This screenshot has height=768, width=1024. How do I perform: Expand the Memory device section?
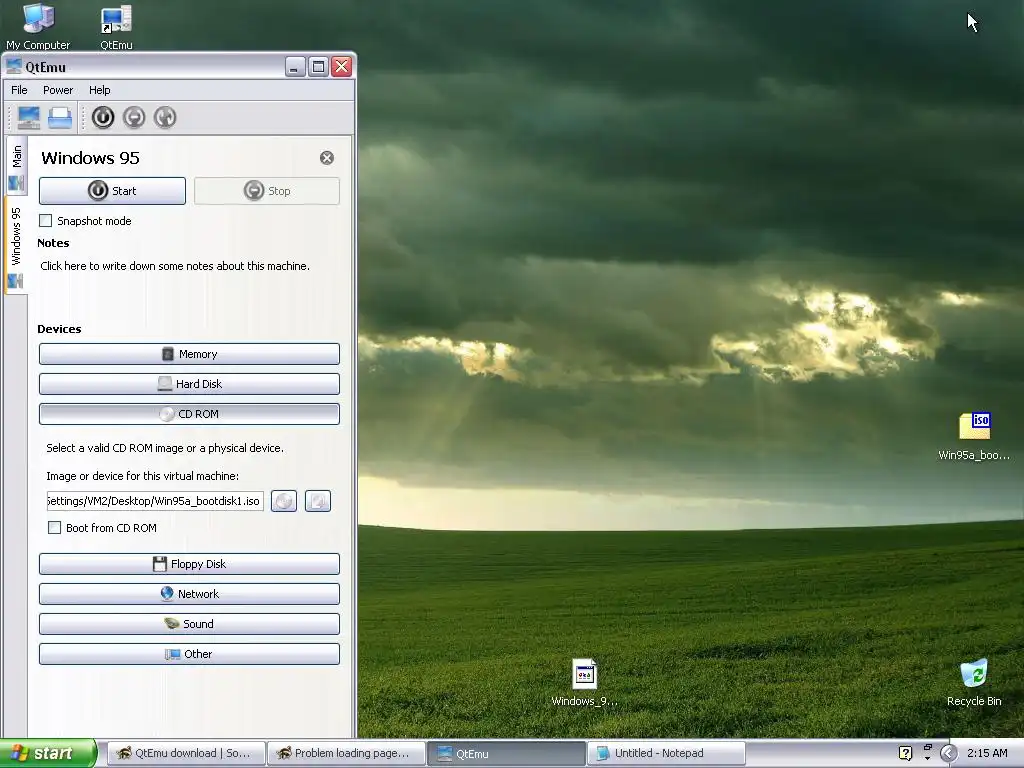(x=189, y=354)
